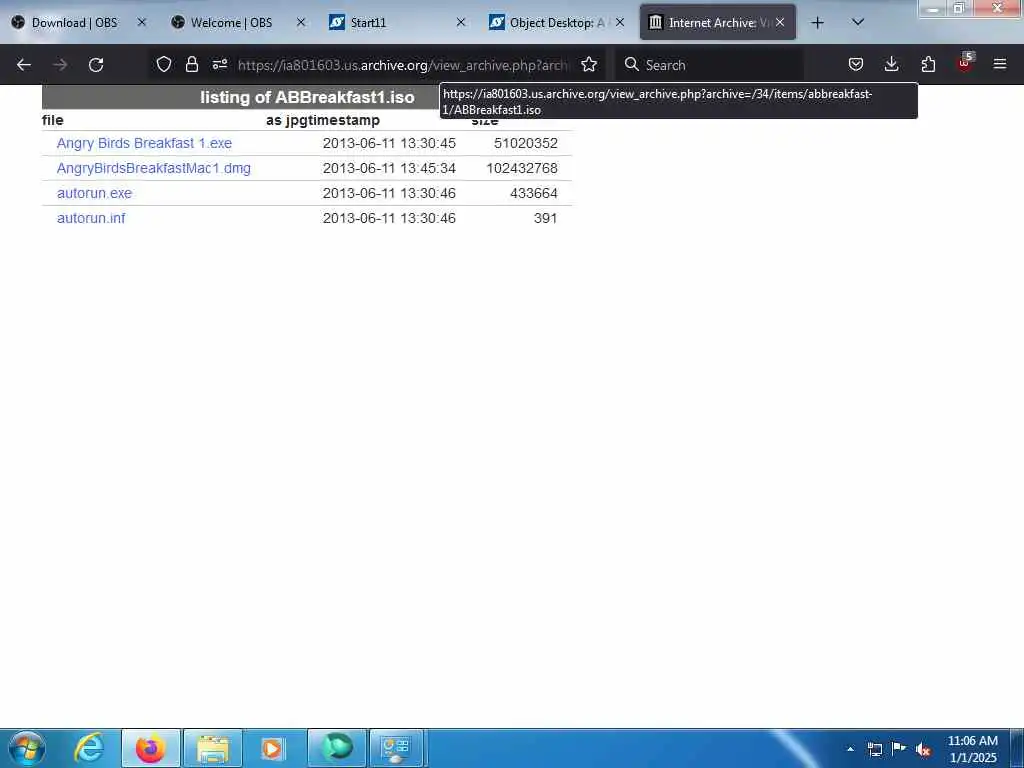Image resolution: width=1024 pixels, height=768 pixels.
Task: Reload the page with the refresh icon
Action: pos(96,65)
